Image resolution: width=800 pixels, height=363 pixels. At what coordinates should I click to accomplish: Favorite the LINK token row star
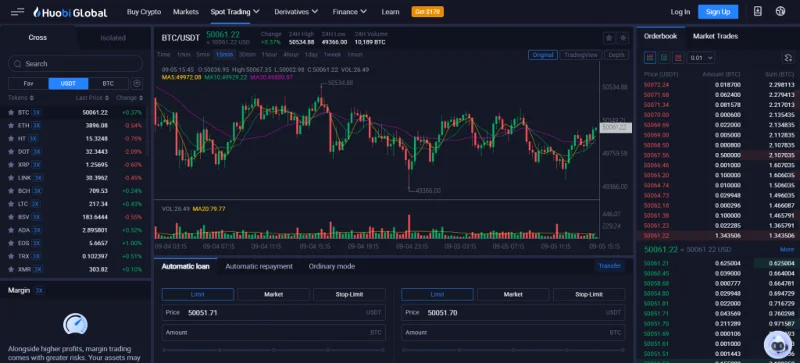11,178
